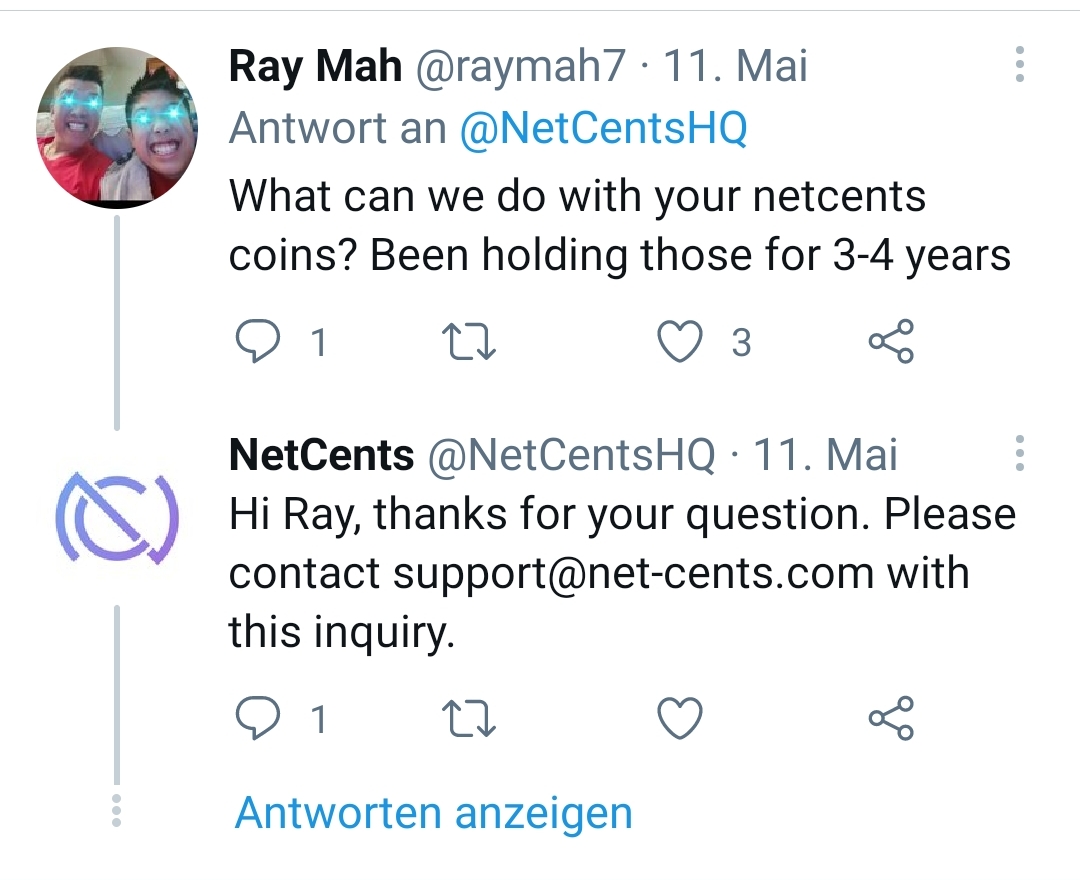The height and width of the screenshot is (880, 1080).
Task: Reply to Ray Mah's tweet
Action: coord(257,343)
